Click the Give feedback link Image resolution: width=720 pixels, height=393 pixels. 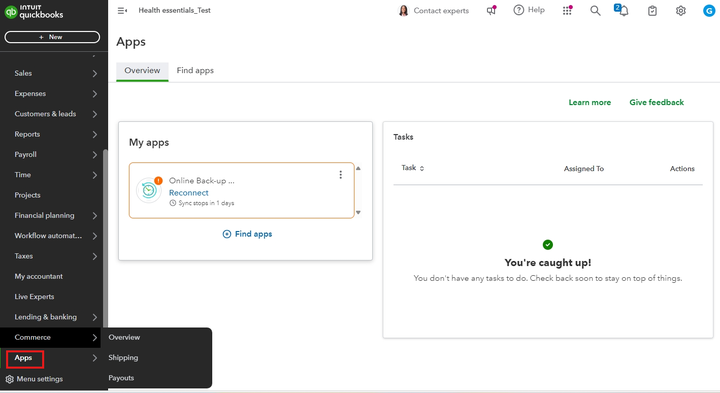coord(657,102)
